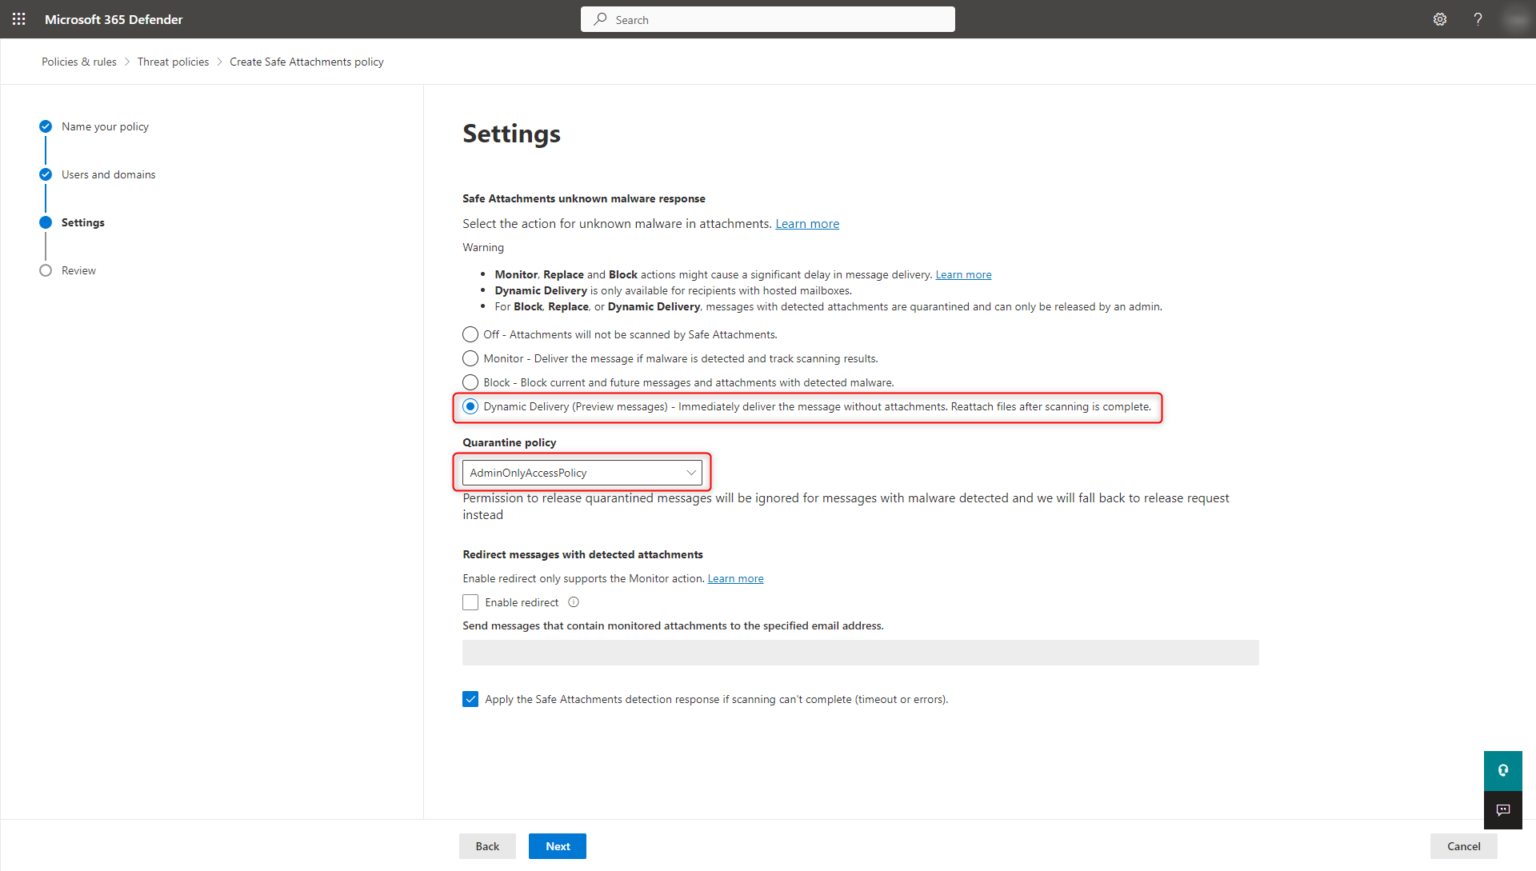Image resolution: width=1536 pixels, height=871 pixels.
Task: Enable the redirect checkbox
Action: 470,602
